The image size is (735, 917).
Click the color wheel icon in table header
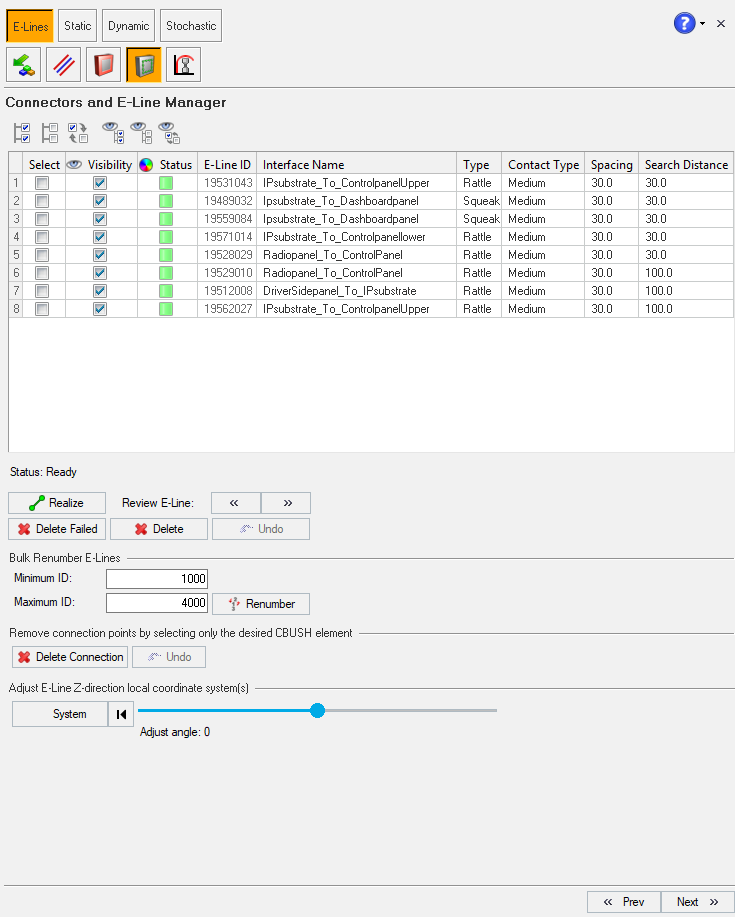[x=146, y=165]
